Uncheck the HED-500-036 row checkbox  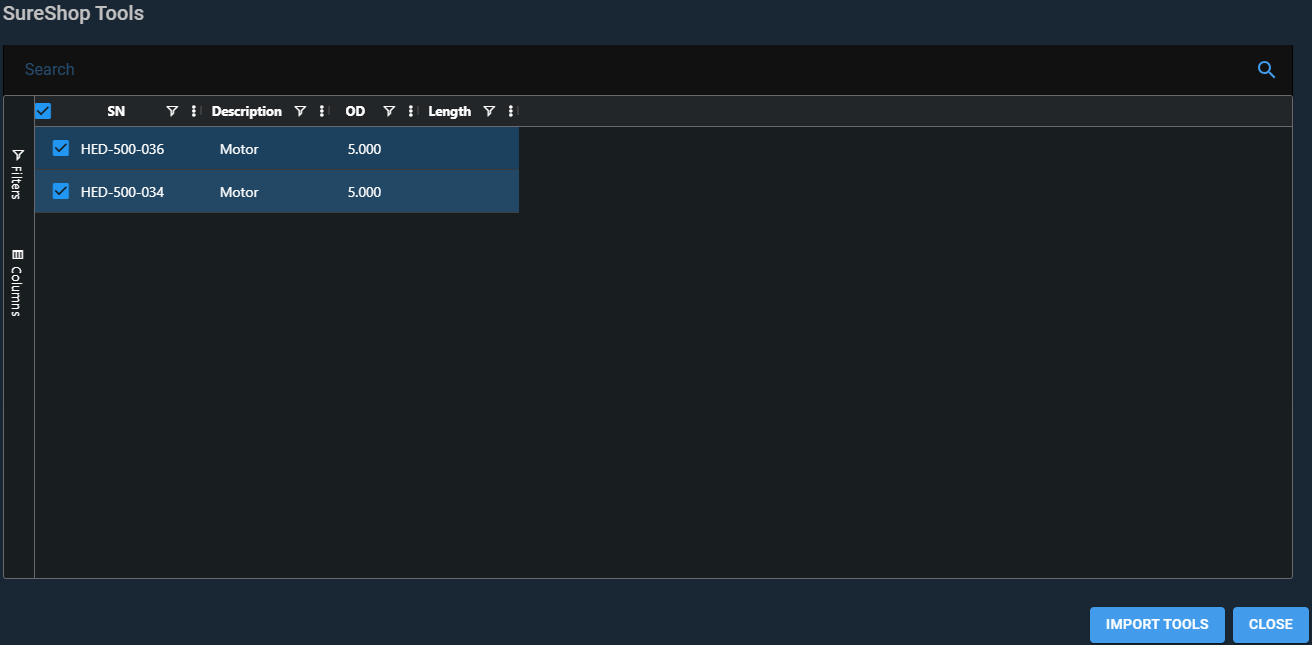point(61,148)
